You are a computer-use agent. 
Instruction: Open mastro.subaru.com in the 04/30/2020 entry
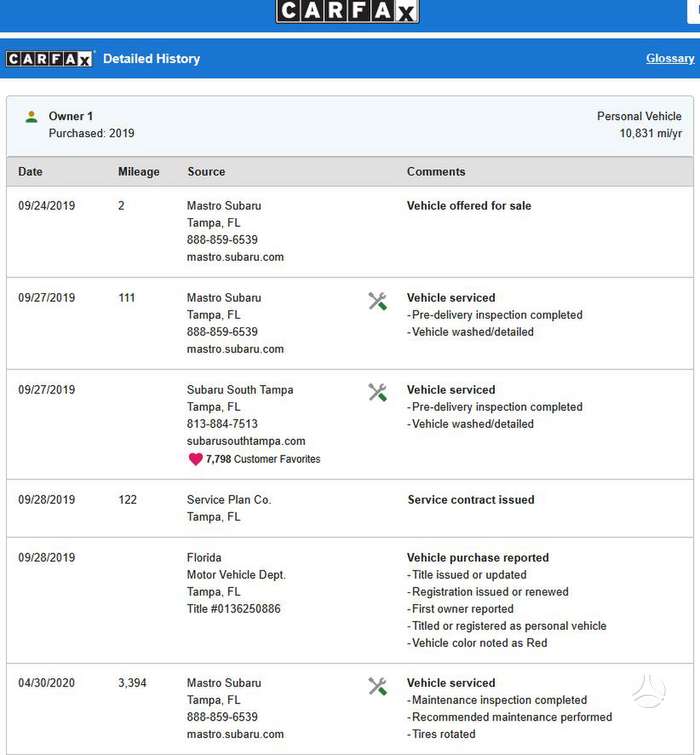(235, 734)
